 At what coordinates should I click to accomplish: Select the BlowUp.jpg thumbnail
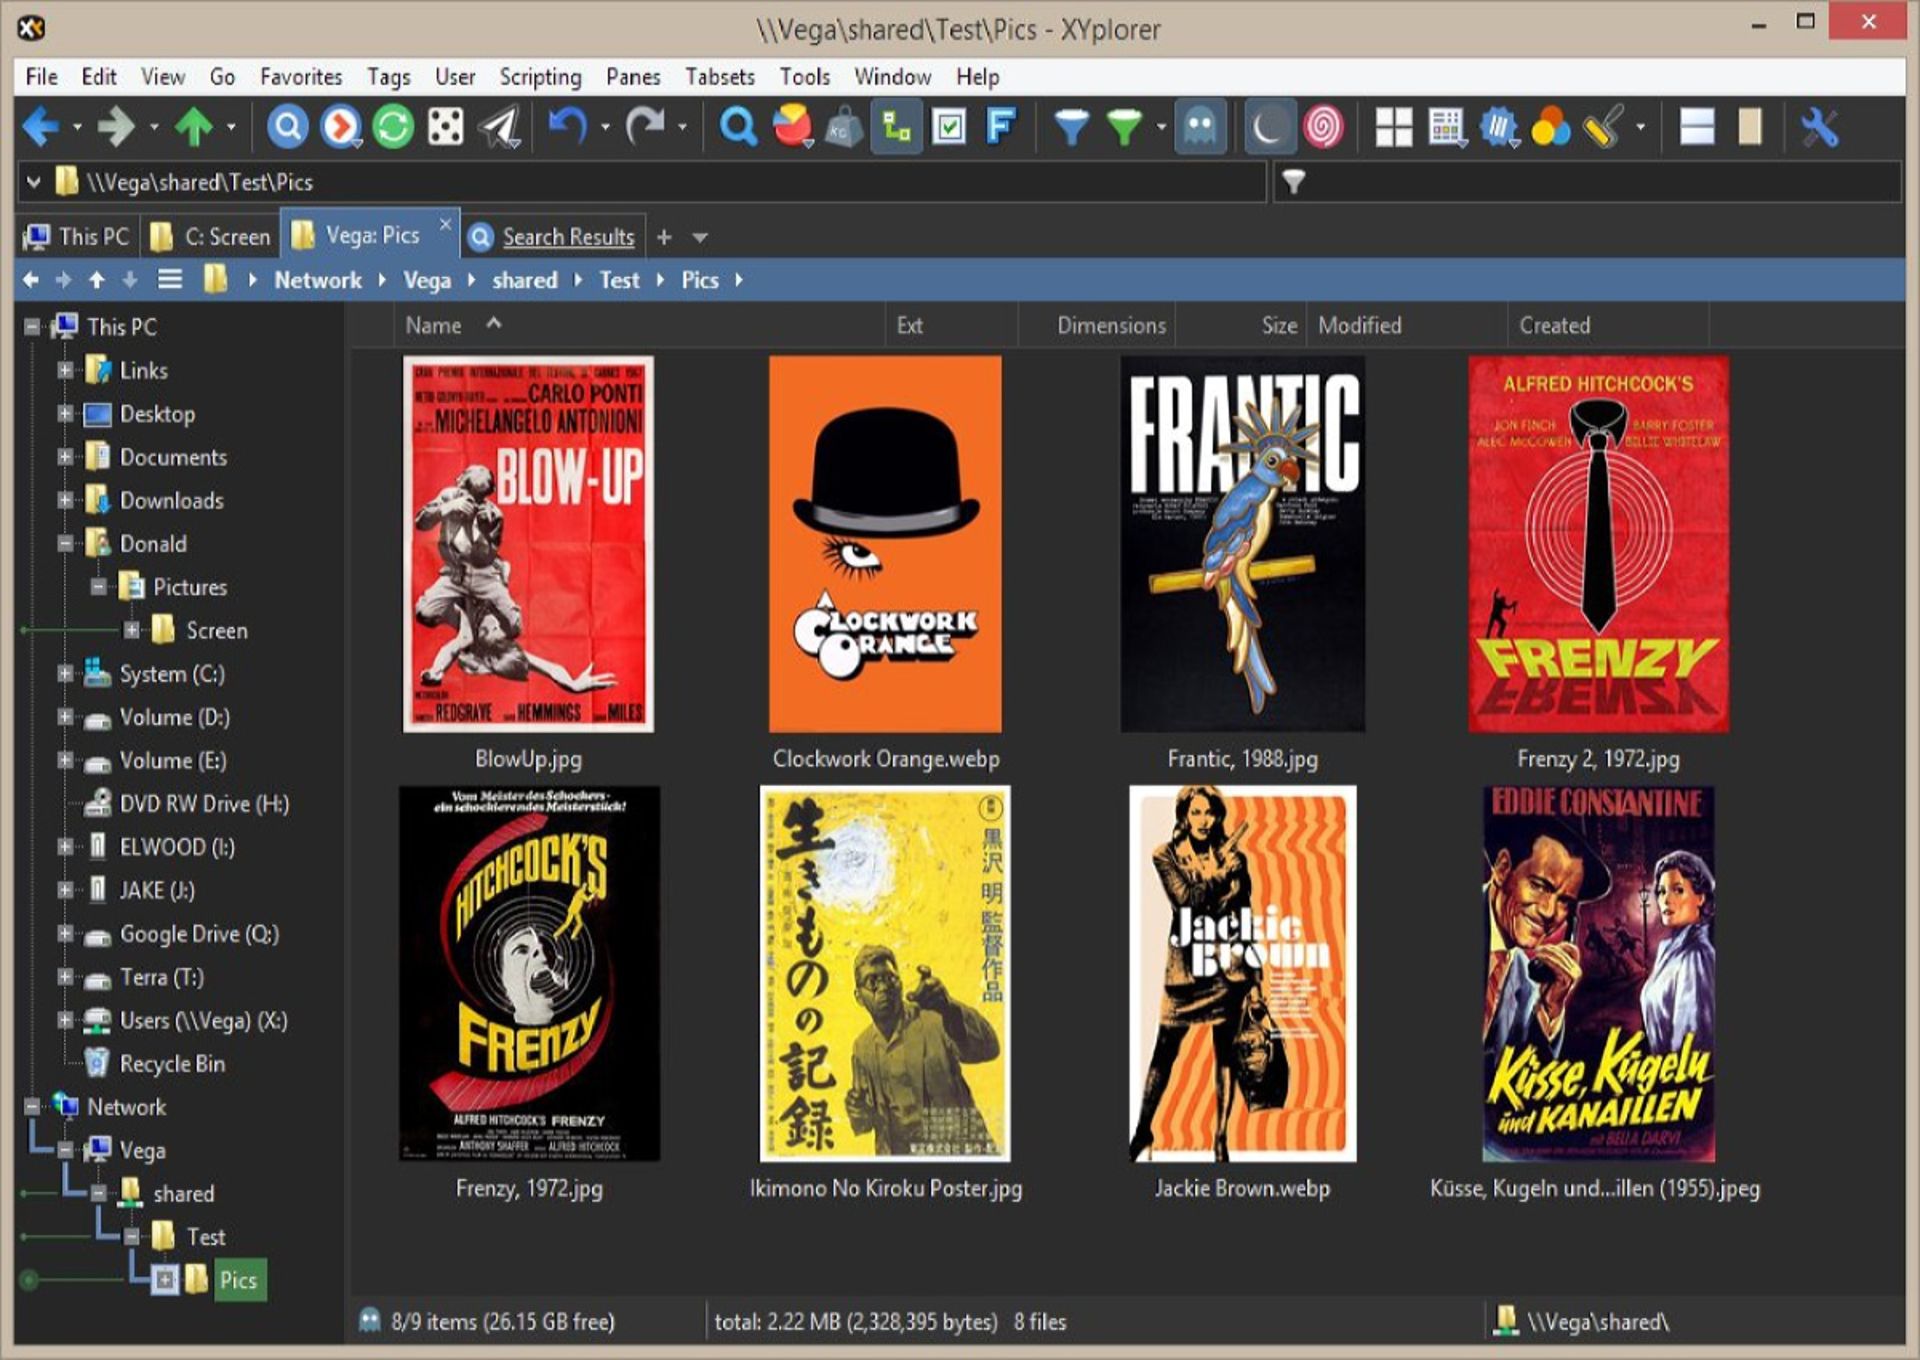pos(528,544)
